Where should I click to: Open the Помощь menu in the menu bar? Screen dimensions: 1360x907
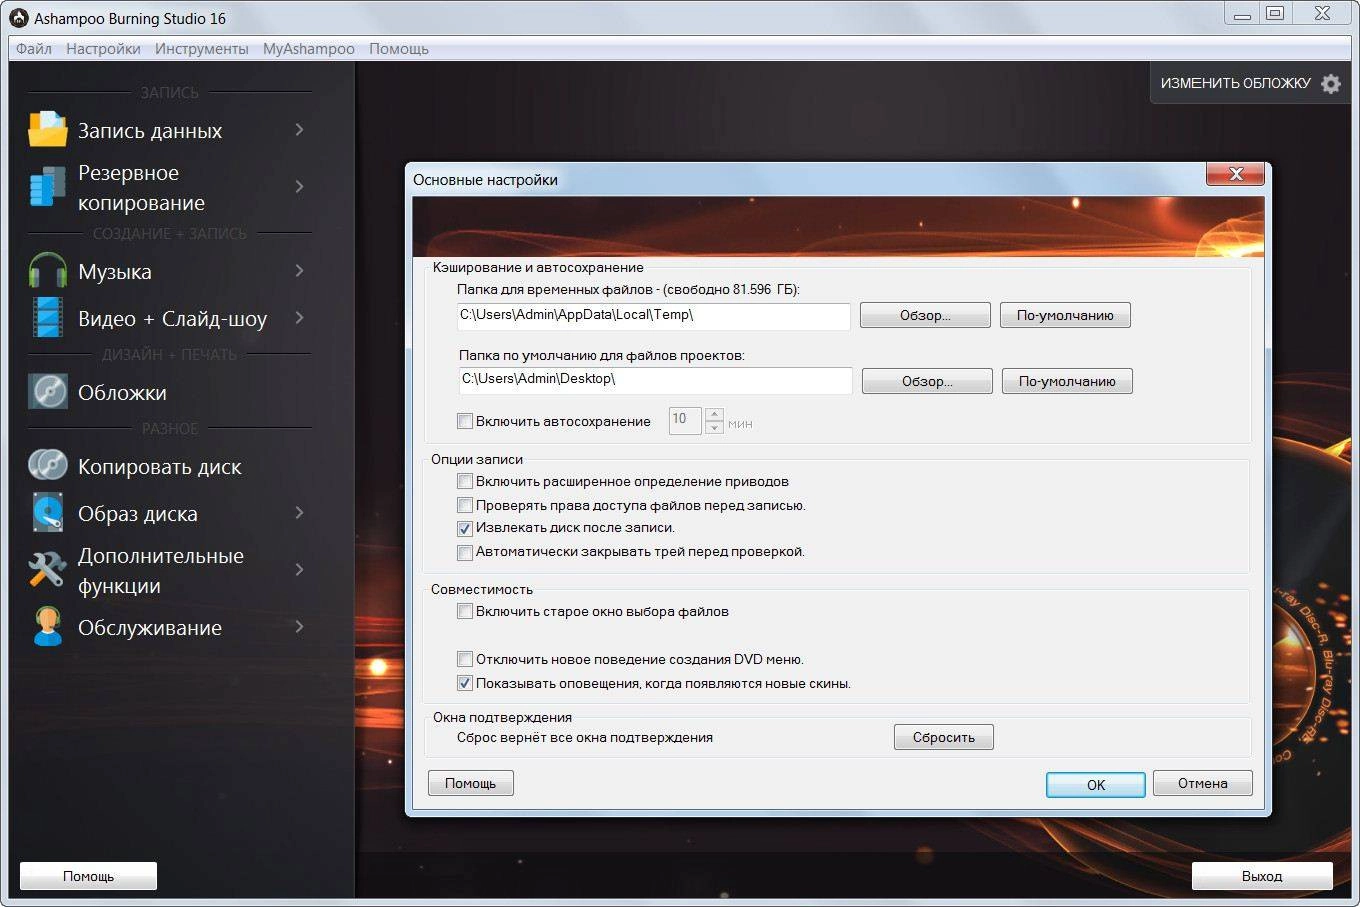coord(398,48)
